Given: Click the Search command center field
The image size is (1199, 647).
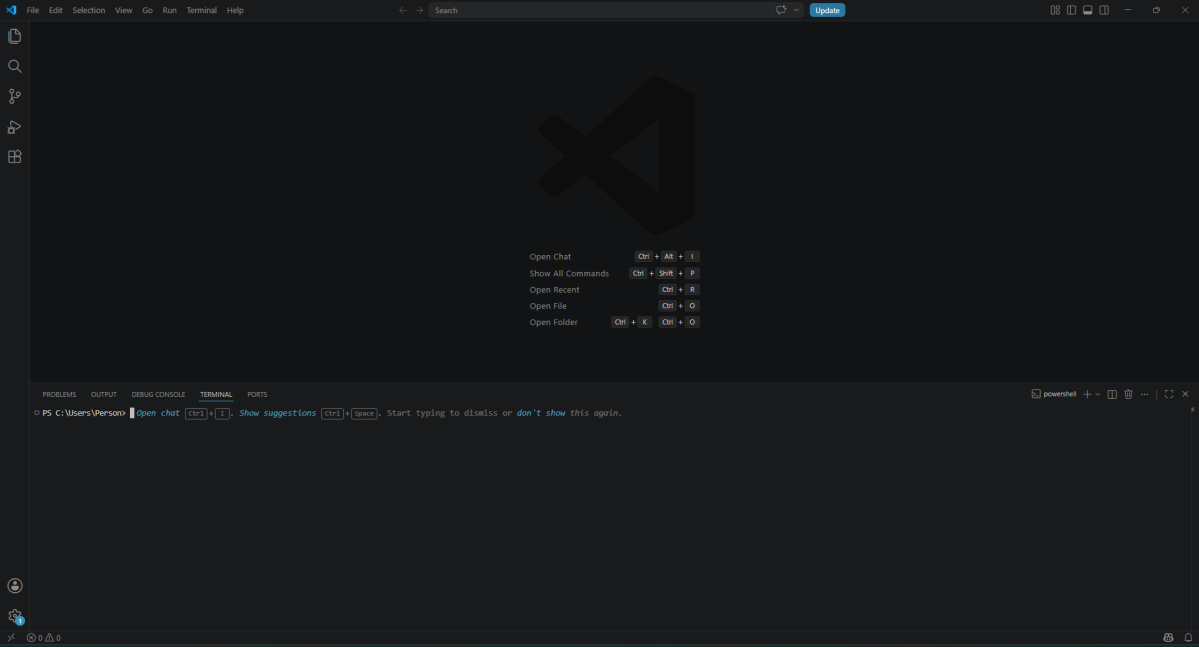Looking at the screenshot, I should tap(600, 10).
